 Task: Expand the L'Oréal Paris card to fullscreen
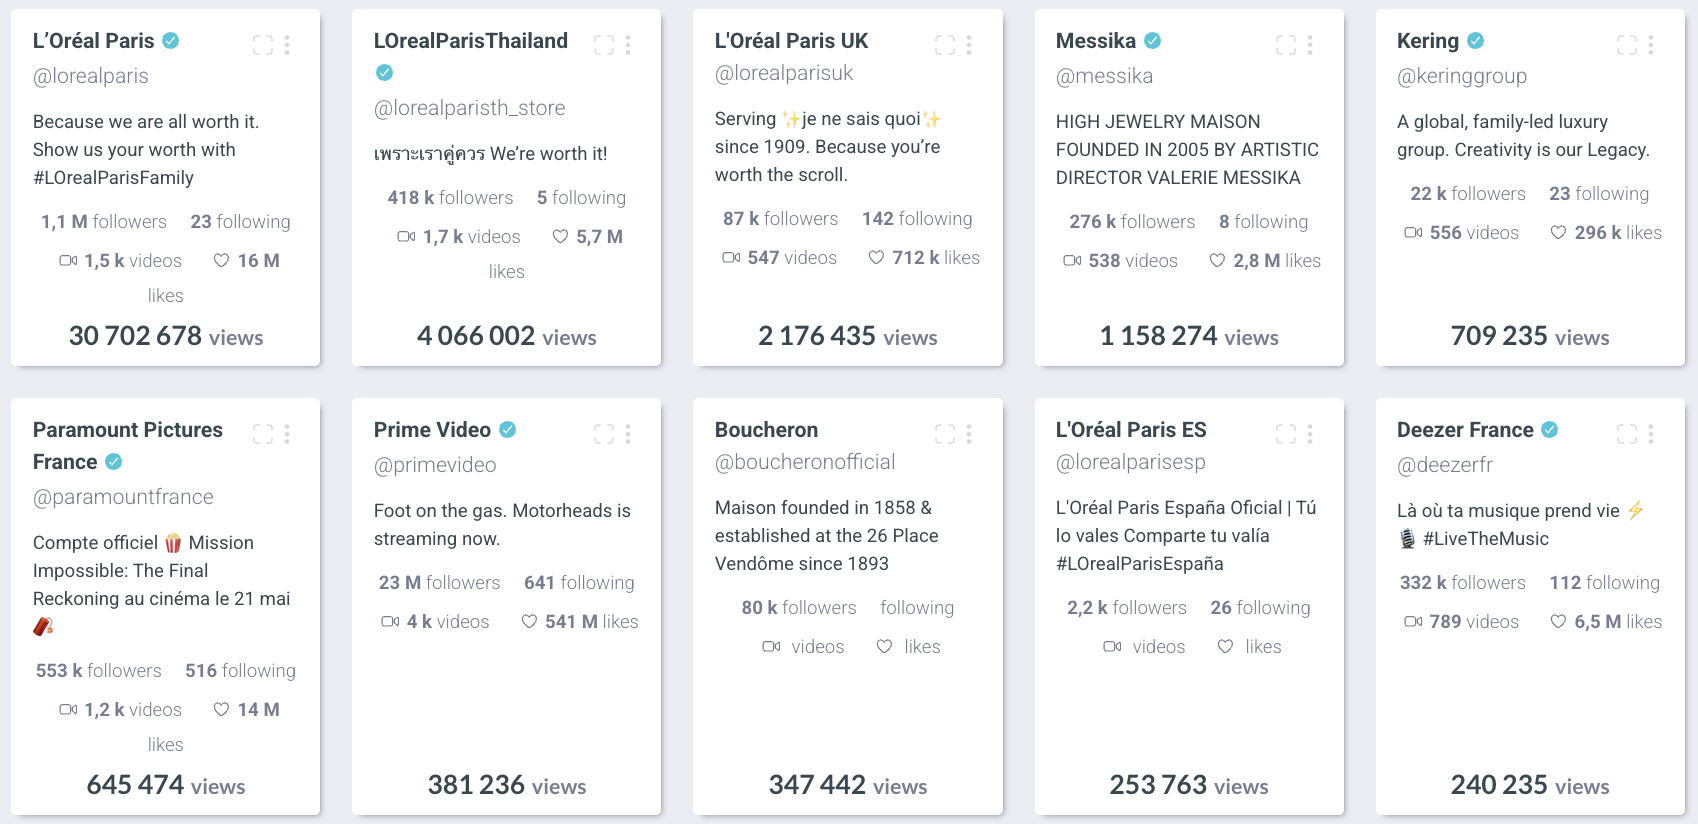tap(263, 45)
